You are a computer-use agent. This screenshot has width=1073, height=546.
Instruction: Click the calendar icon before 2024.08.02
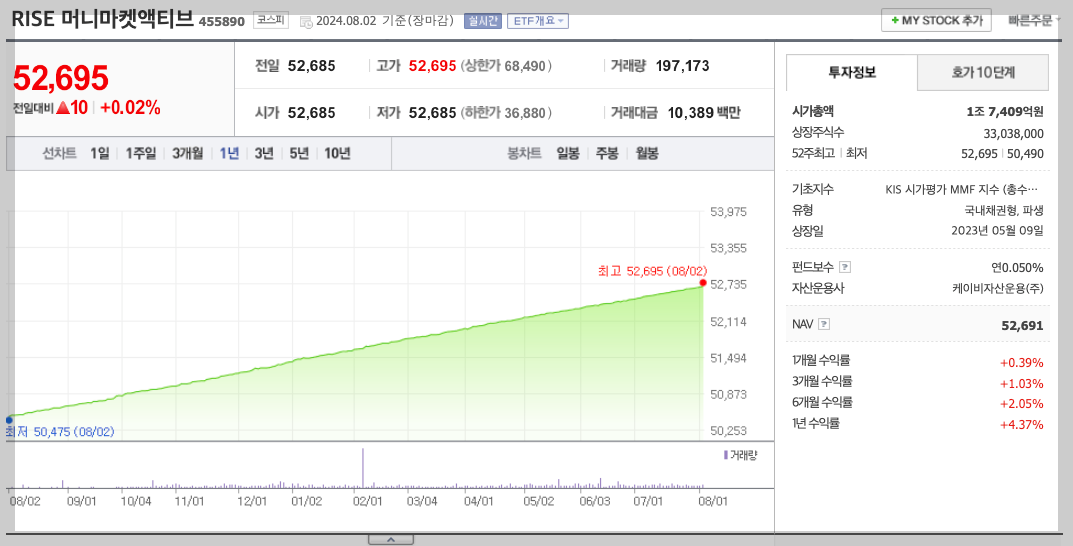point(306,21)
